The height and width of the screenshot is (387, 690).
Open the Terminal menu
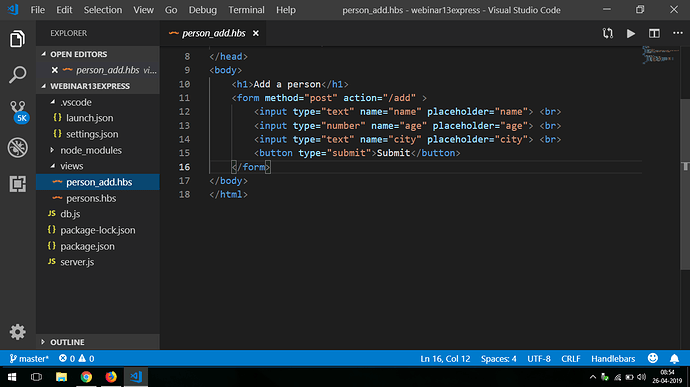(x=246, y=10)
